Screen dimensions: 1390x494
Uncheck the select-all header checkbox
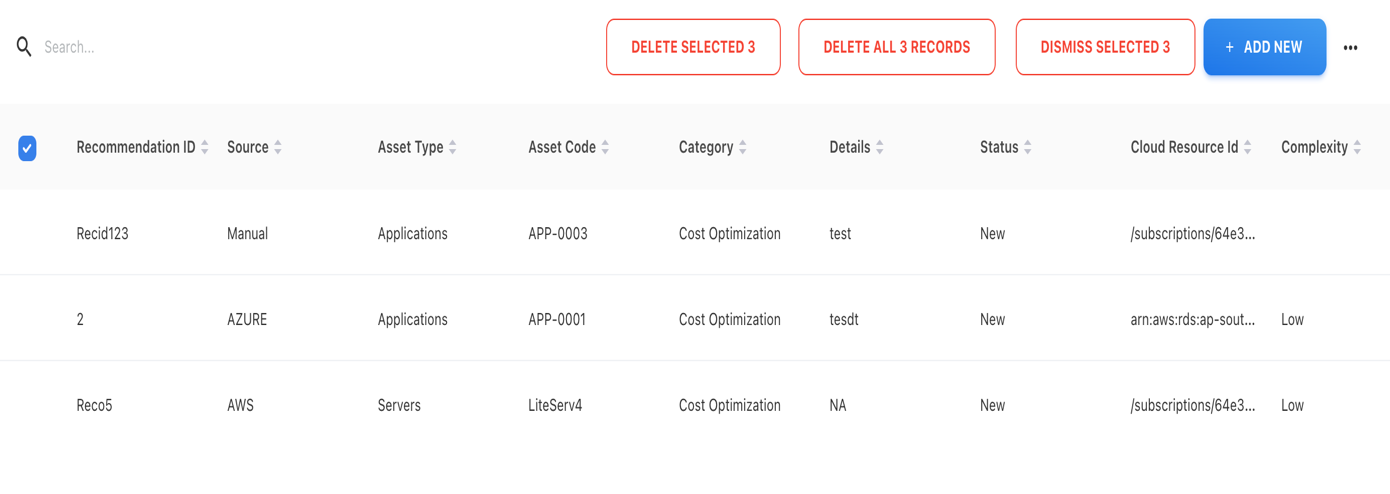[28, 148]
